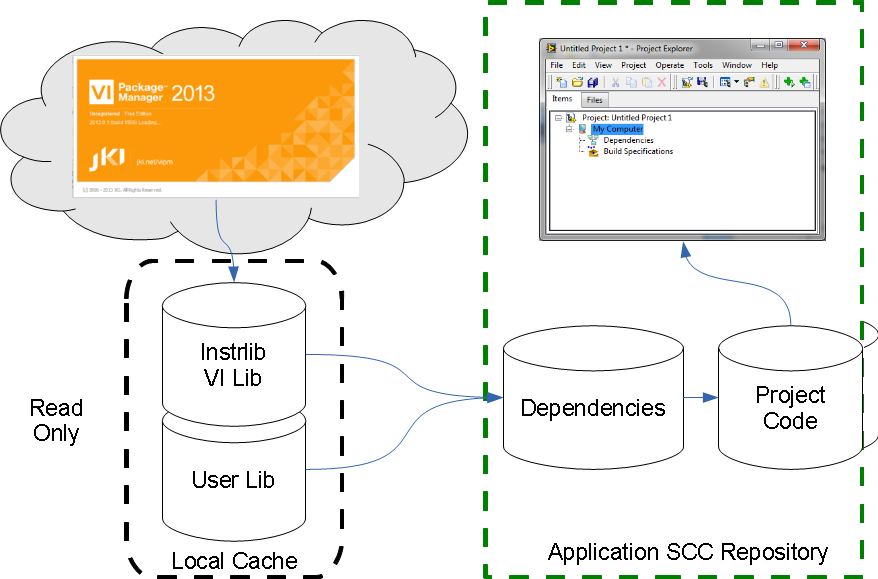The width and height of the screenshot is (878, 579).
Task: Select Dependencies in the project tree
Action: (628, 140)
